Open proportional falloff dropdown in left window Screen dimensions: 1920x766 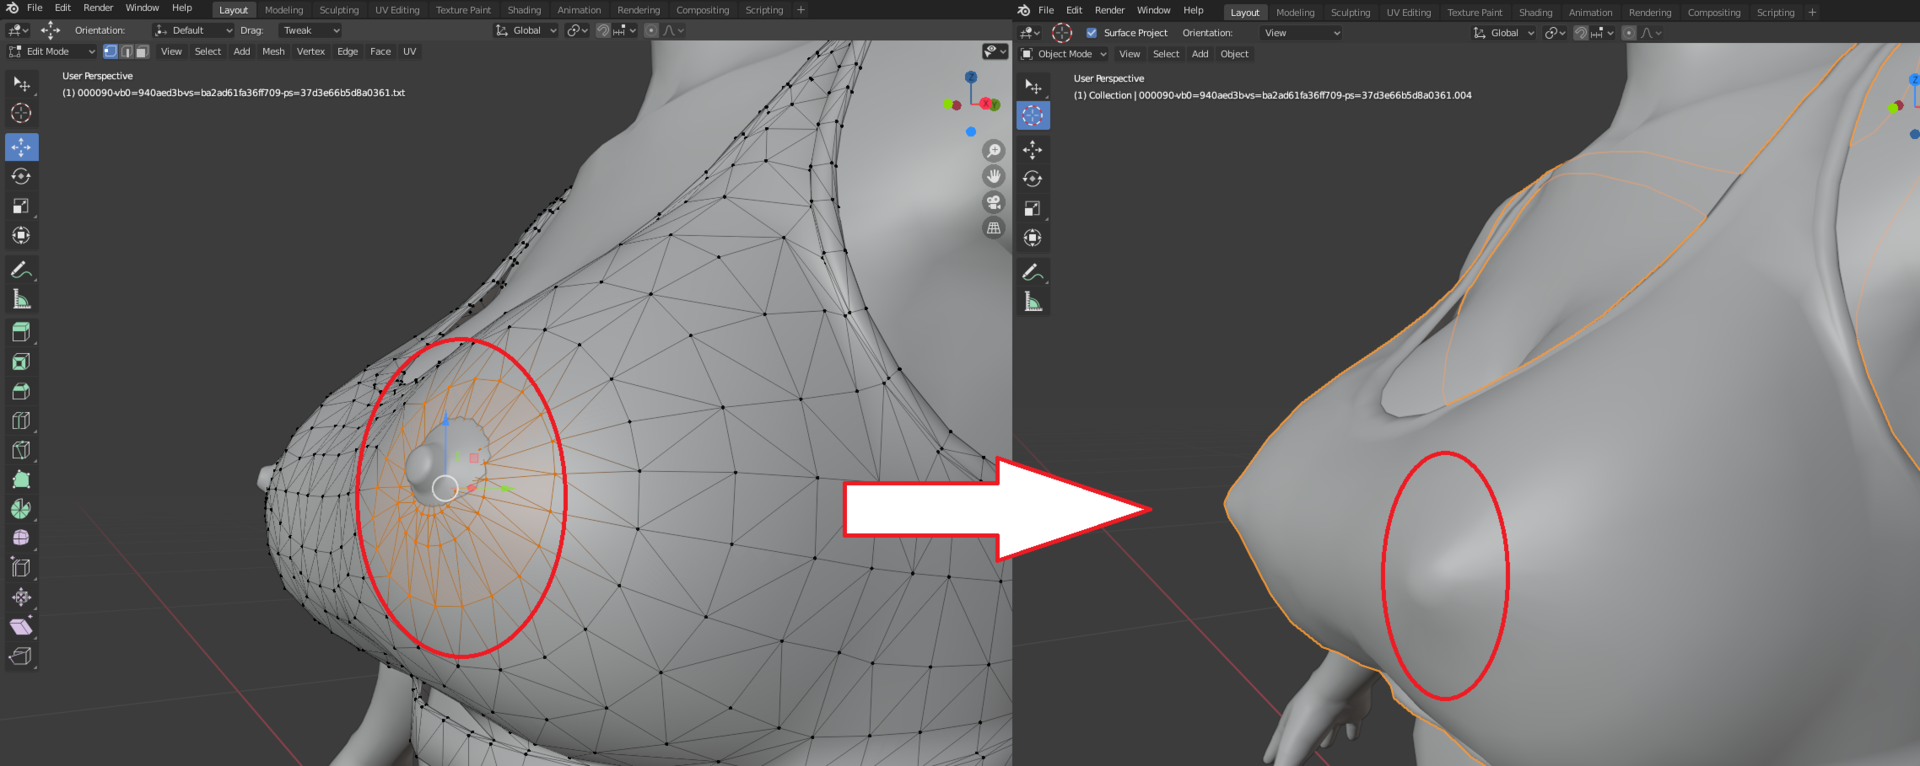674,31
